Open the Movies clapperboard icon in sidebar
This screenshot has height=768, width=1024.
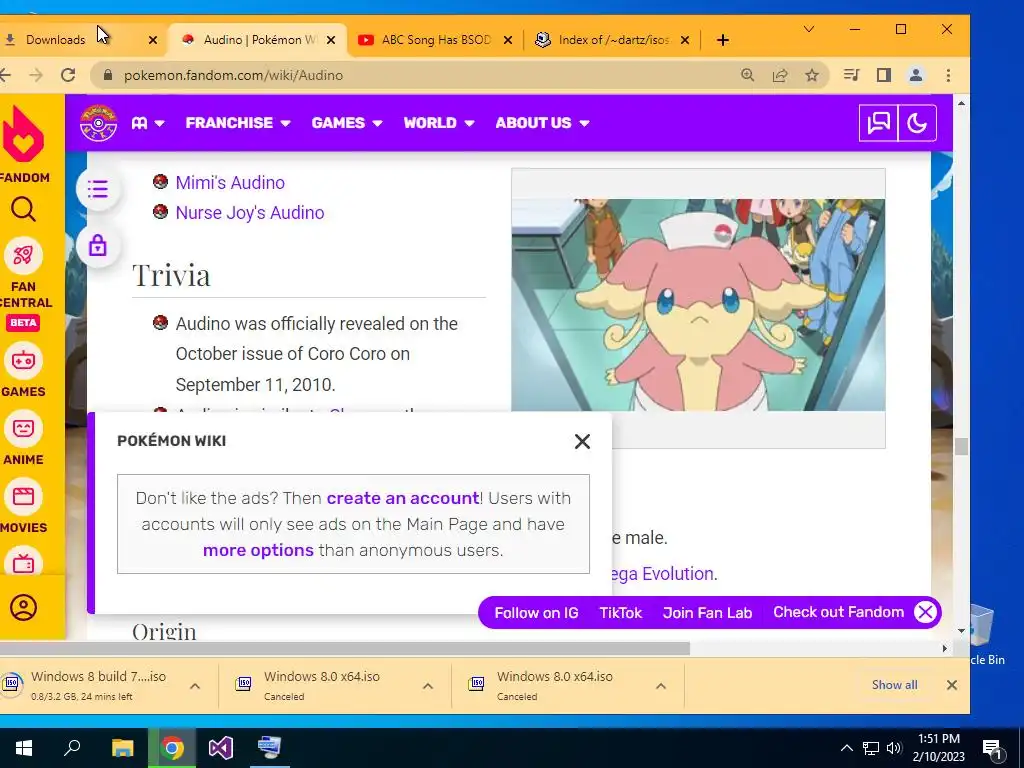point(23,496)
